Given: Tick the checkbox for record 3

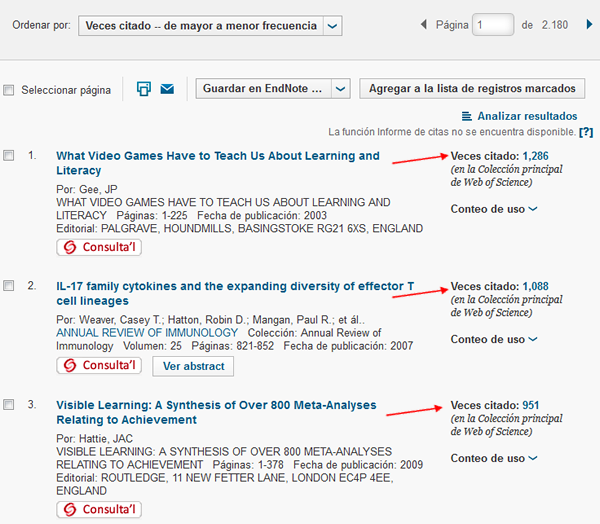Looking at the screenshot, I should tap(9, 405).
